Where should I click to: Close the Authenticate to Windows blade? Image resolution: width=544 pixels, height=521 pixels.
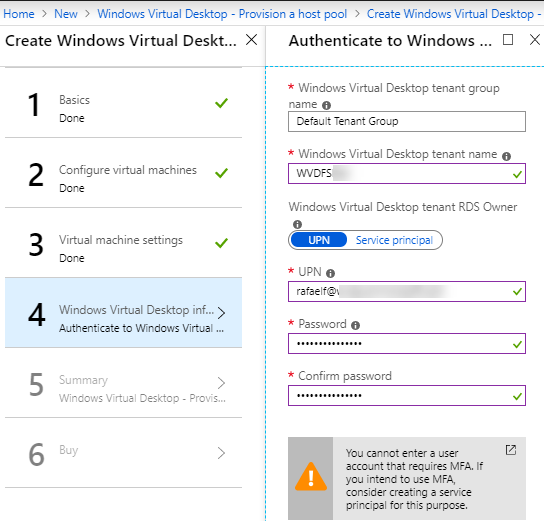click(x=535, y=40)
